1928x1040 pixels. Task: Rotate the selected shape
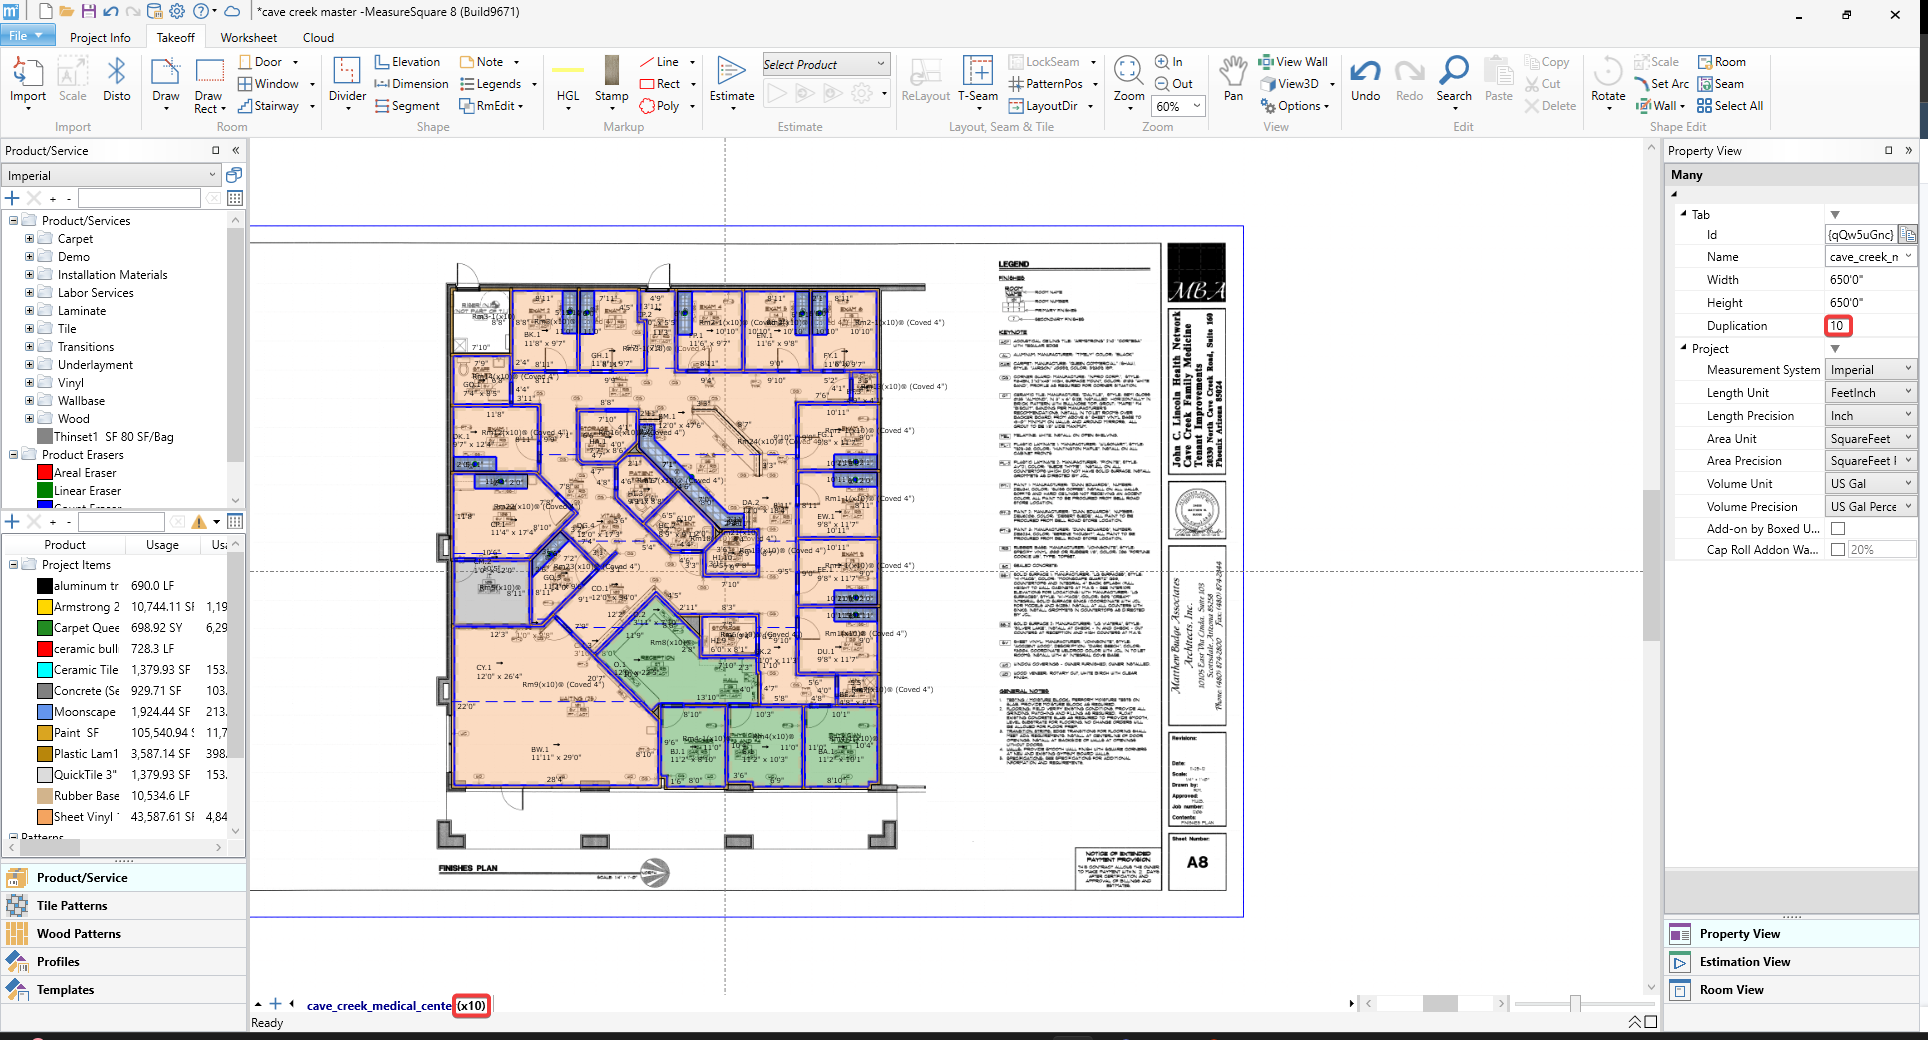pyautogui.click(x=1608, y=81)
